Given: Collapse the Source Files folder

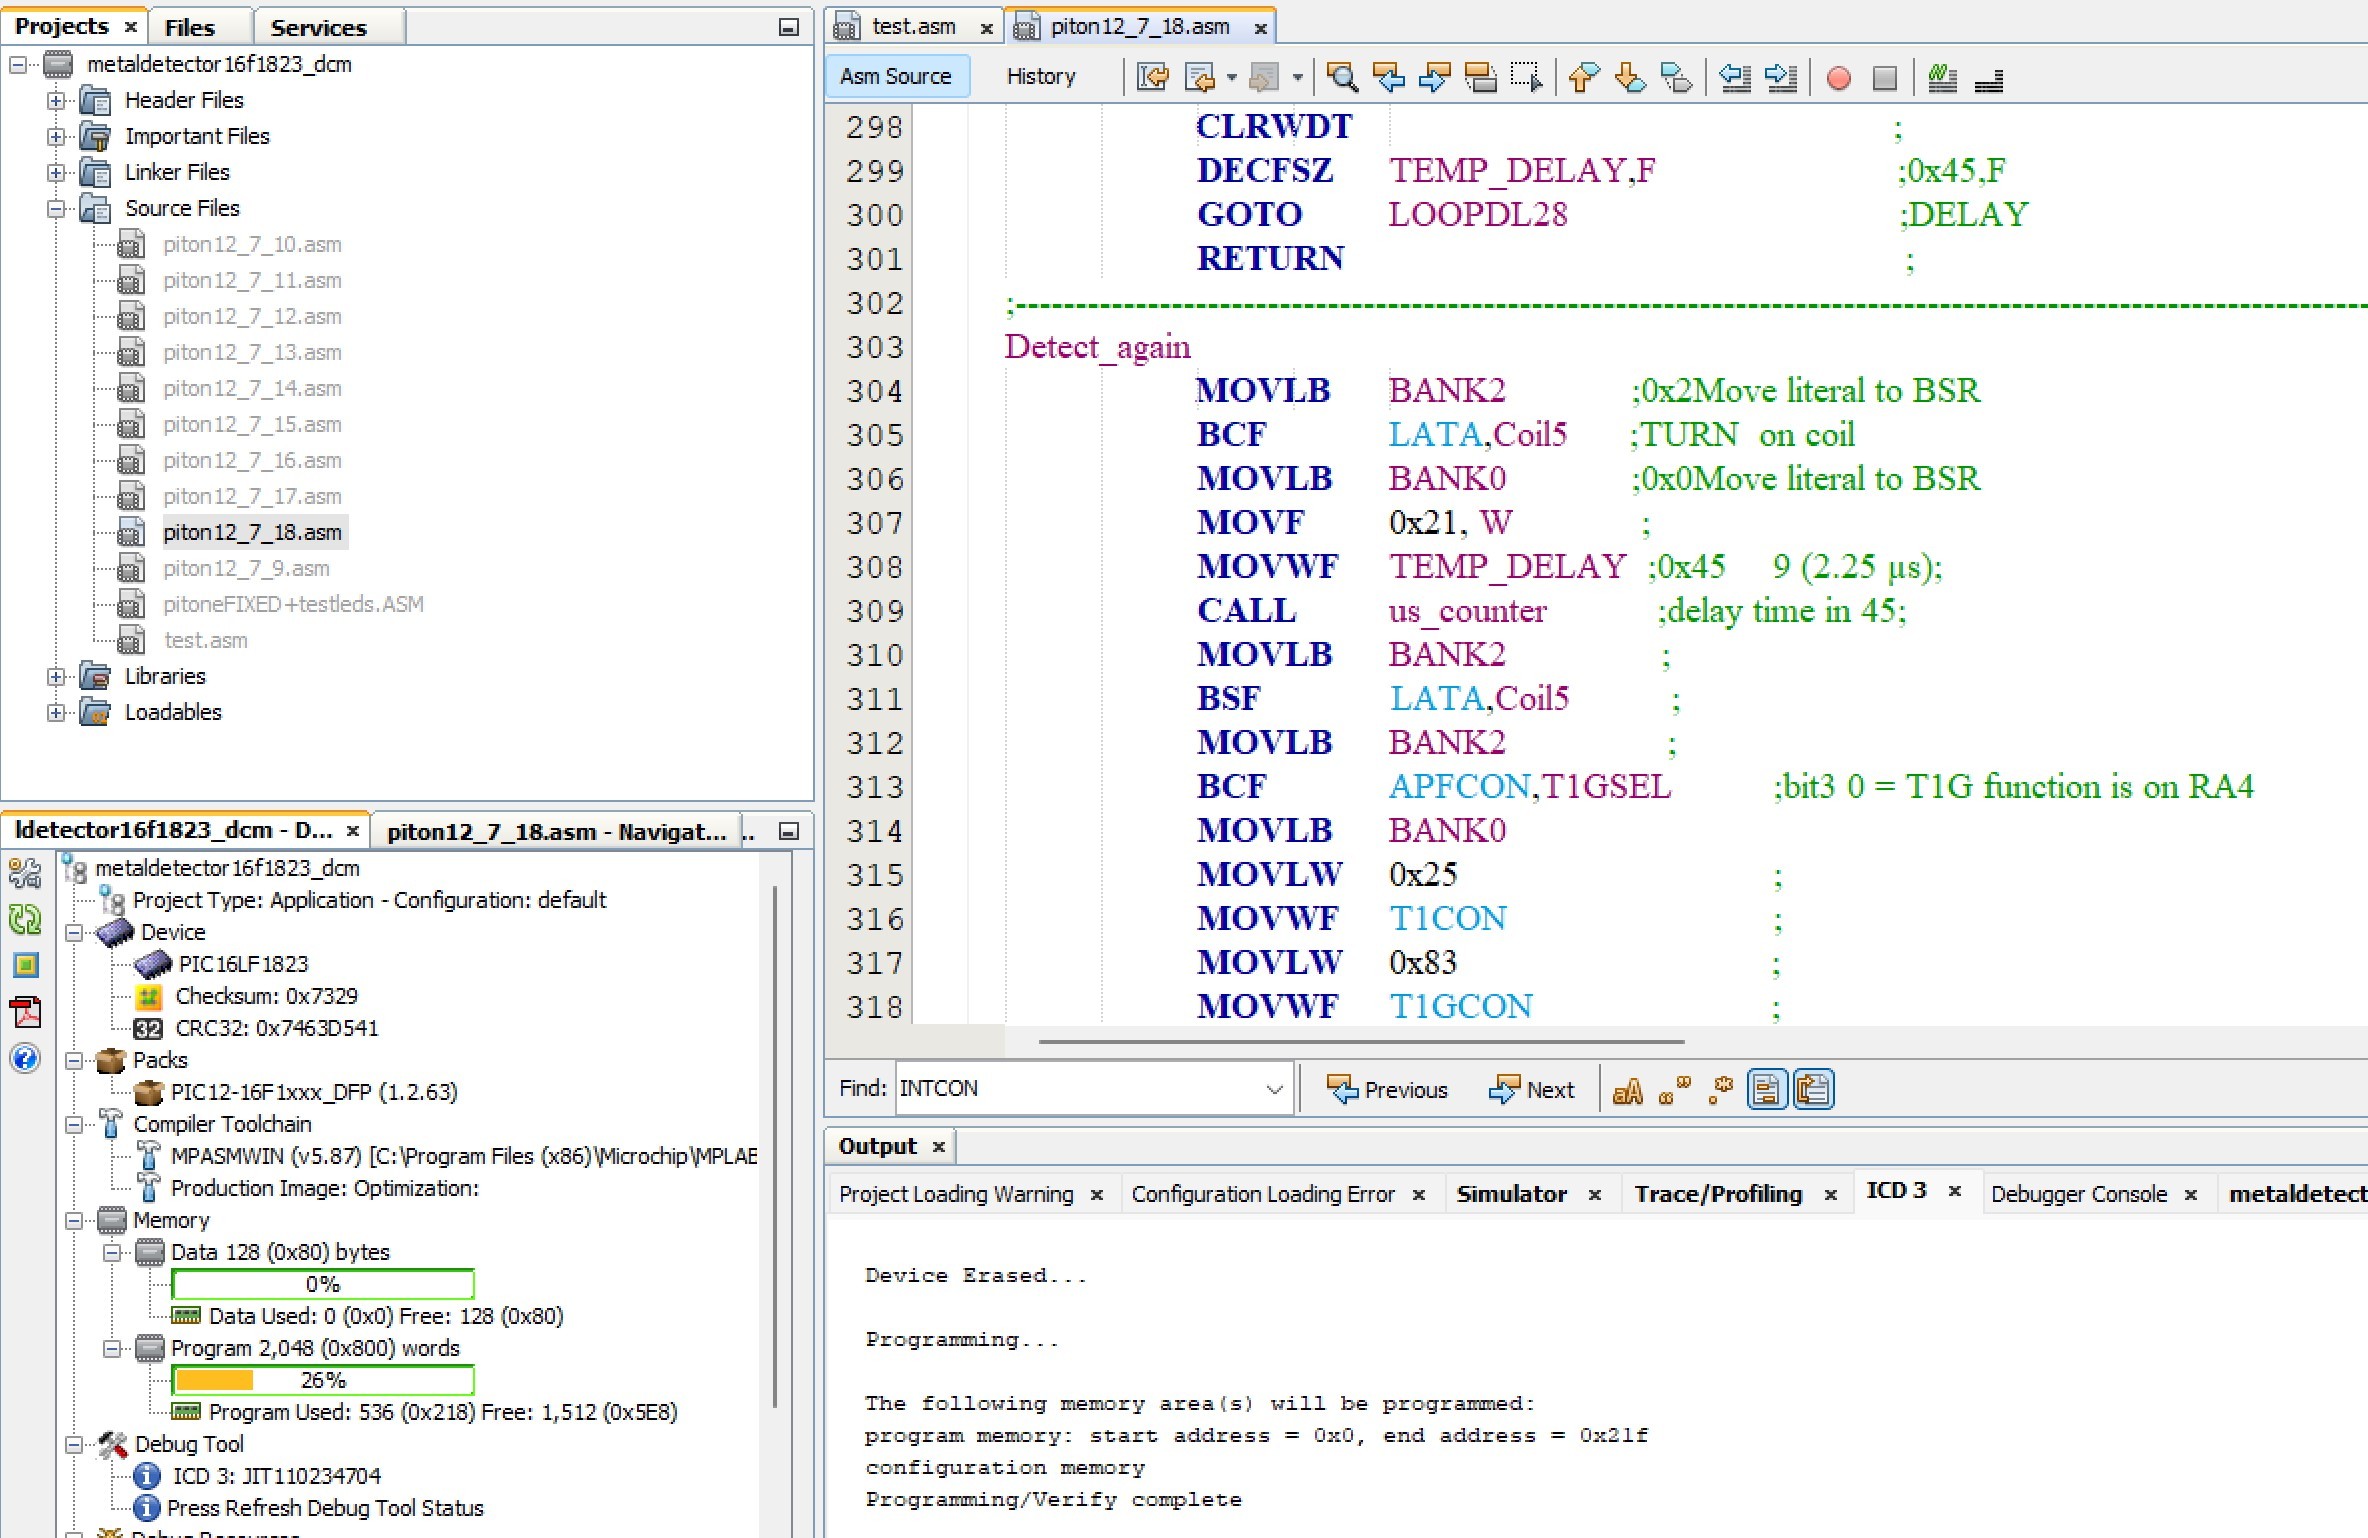Looking at the screenshot, I should pyautogui.click(x=56, y=208).
